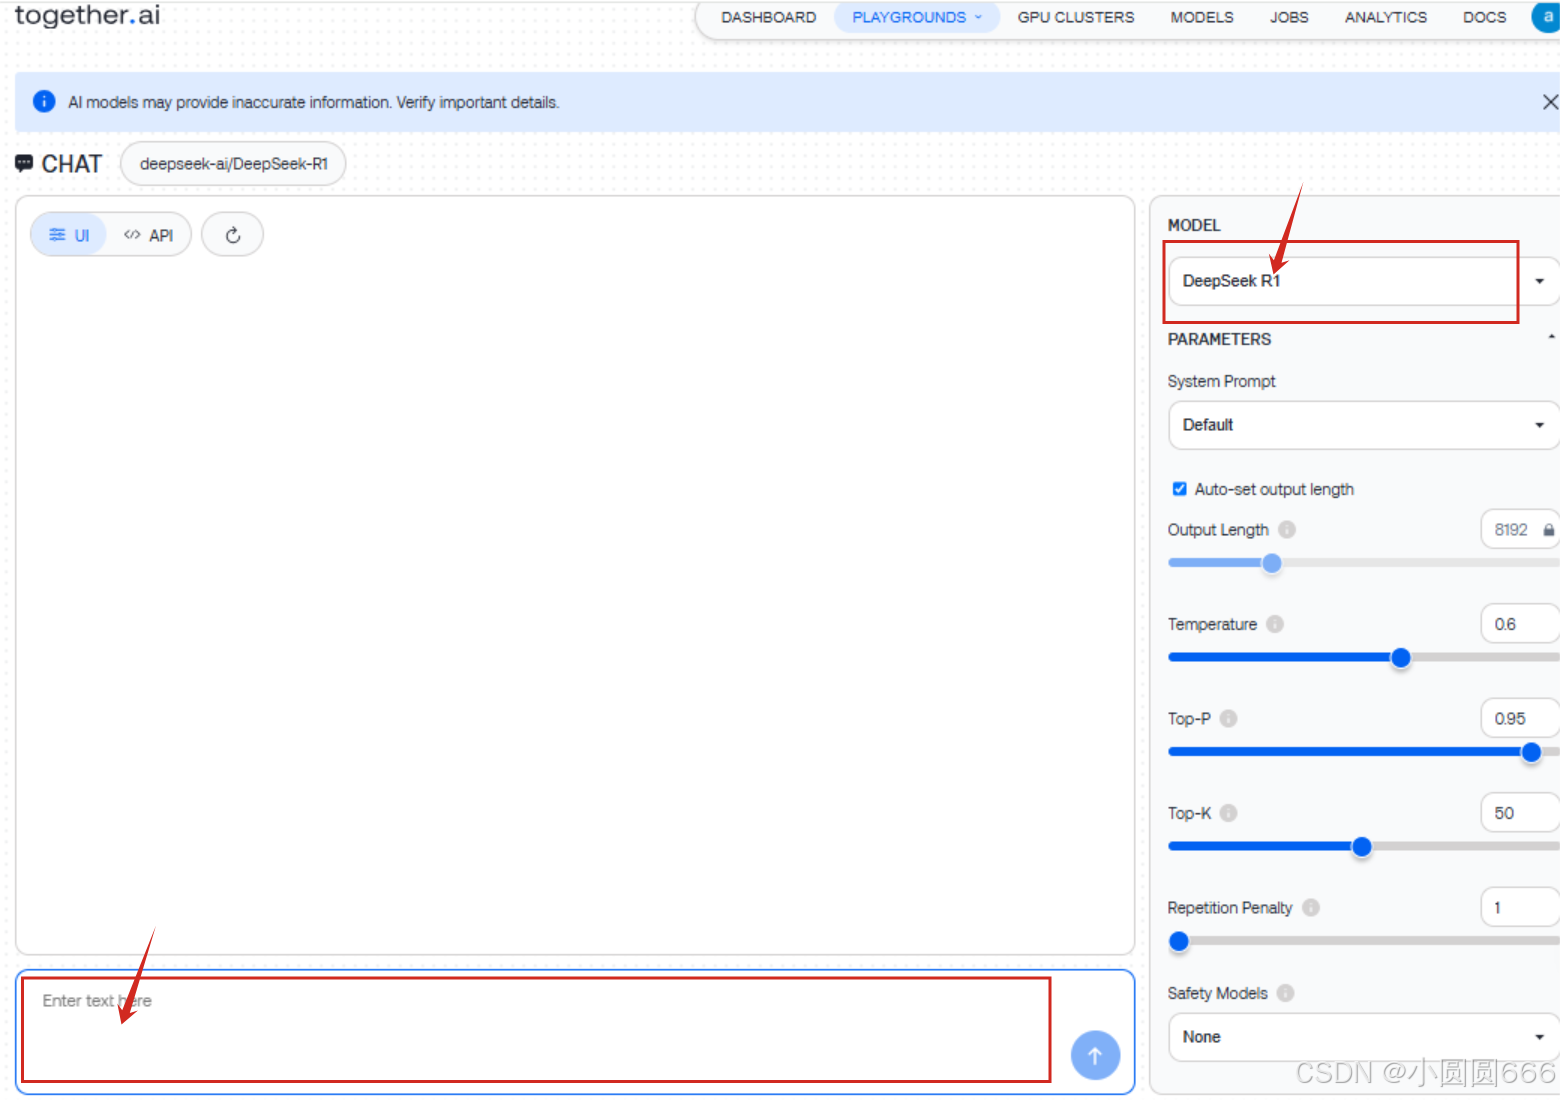Open the DOCS link
This screenshot has width=1560, height=1100.
(x=1484, y=17)
